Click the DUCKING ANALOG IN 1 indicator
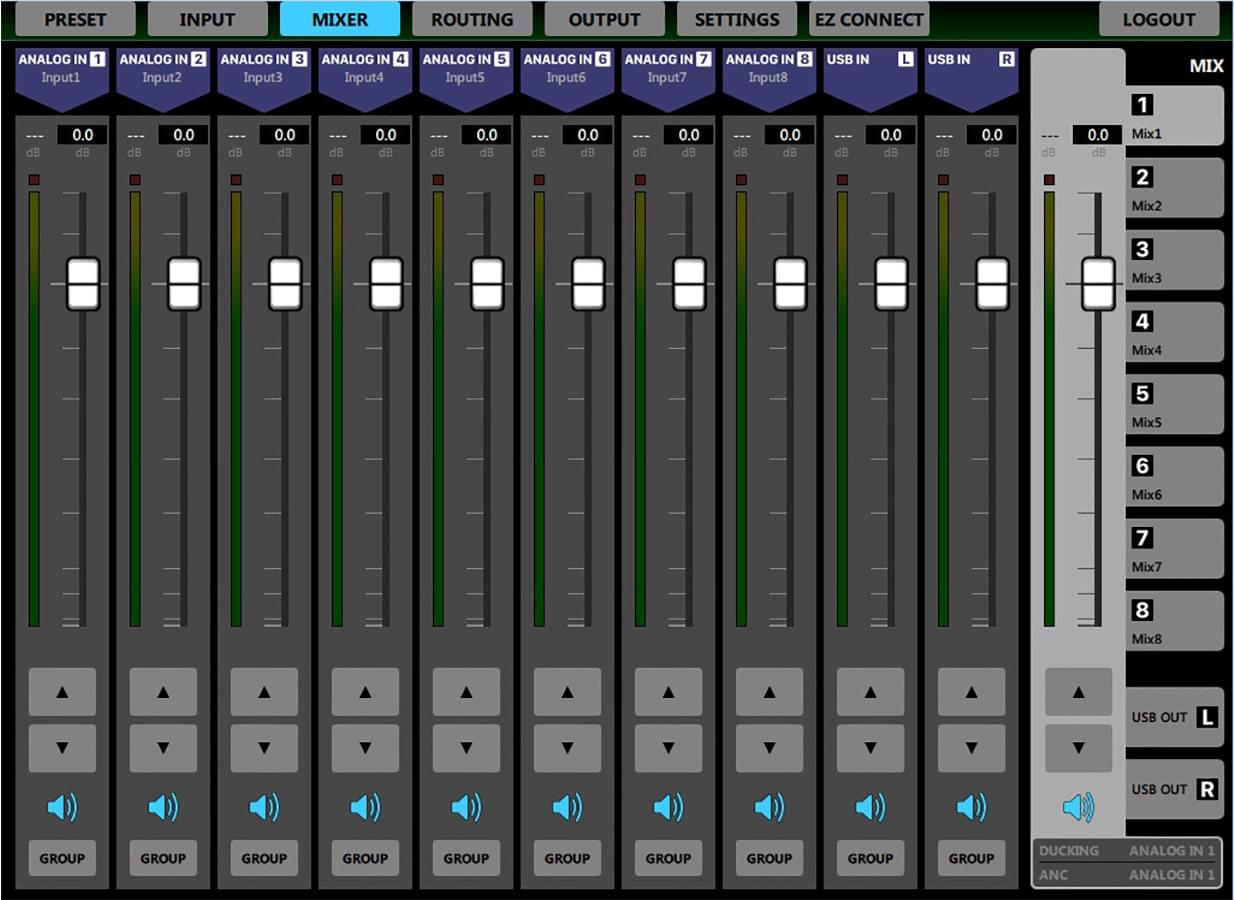1234x900 pixels. pos(1127,851)
